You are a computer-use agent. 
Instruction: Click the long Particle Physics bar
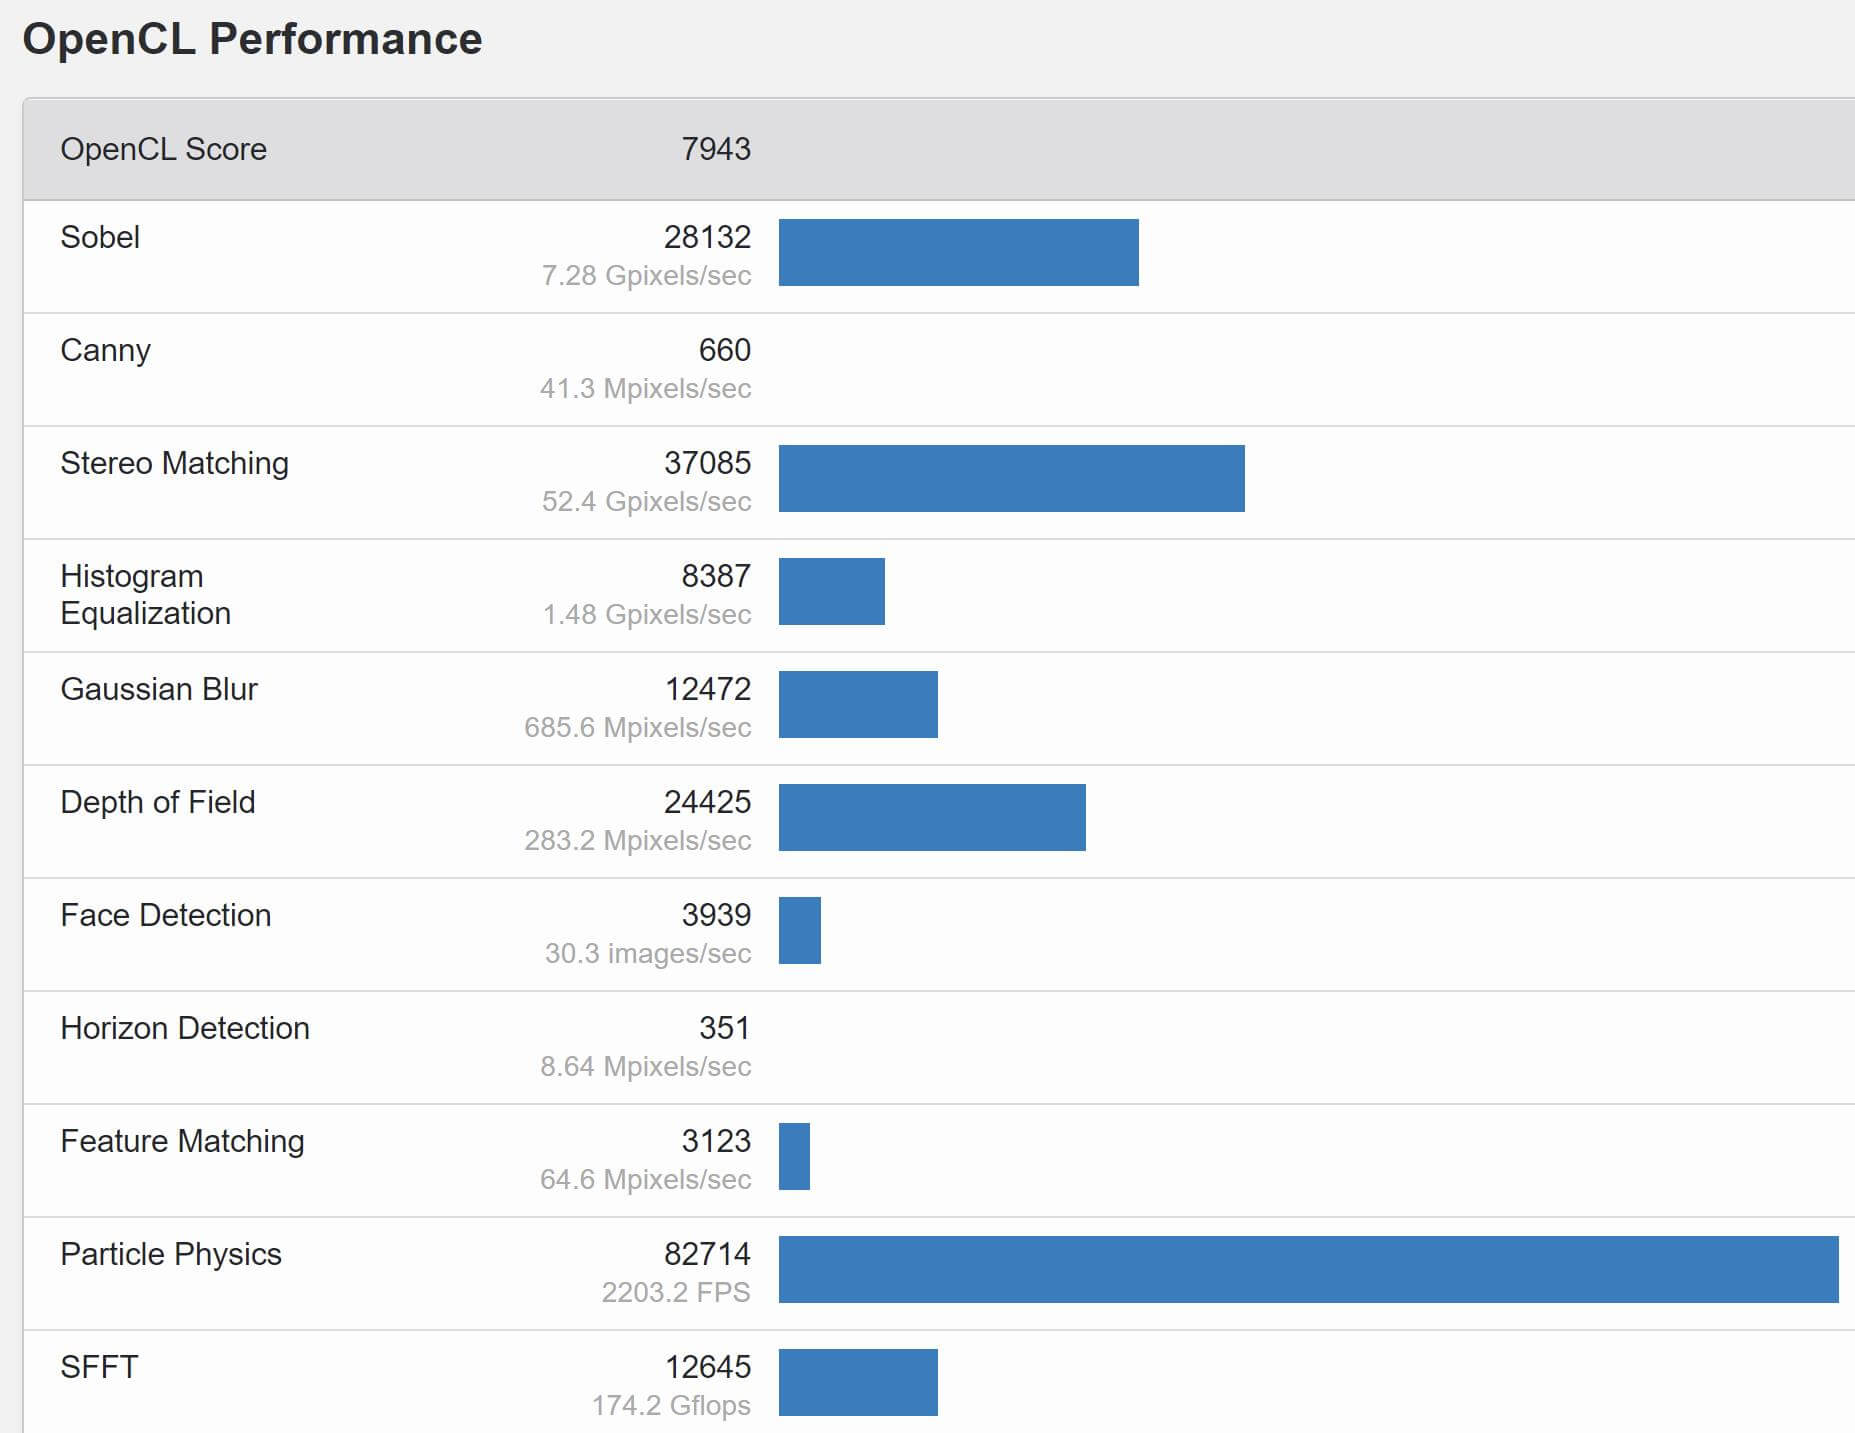[x=1308, y=1270]
